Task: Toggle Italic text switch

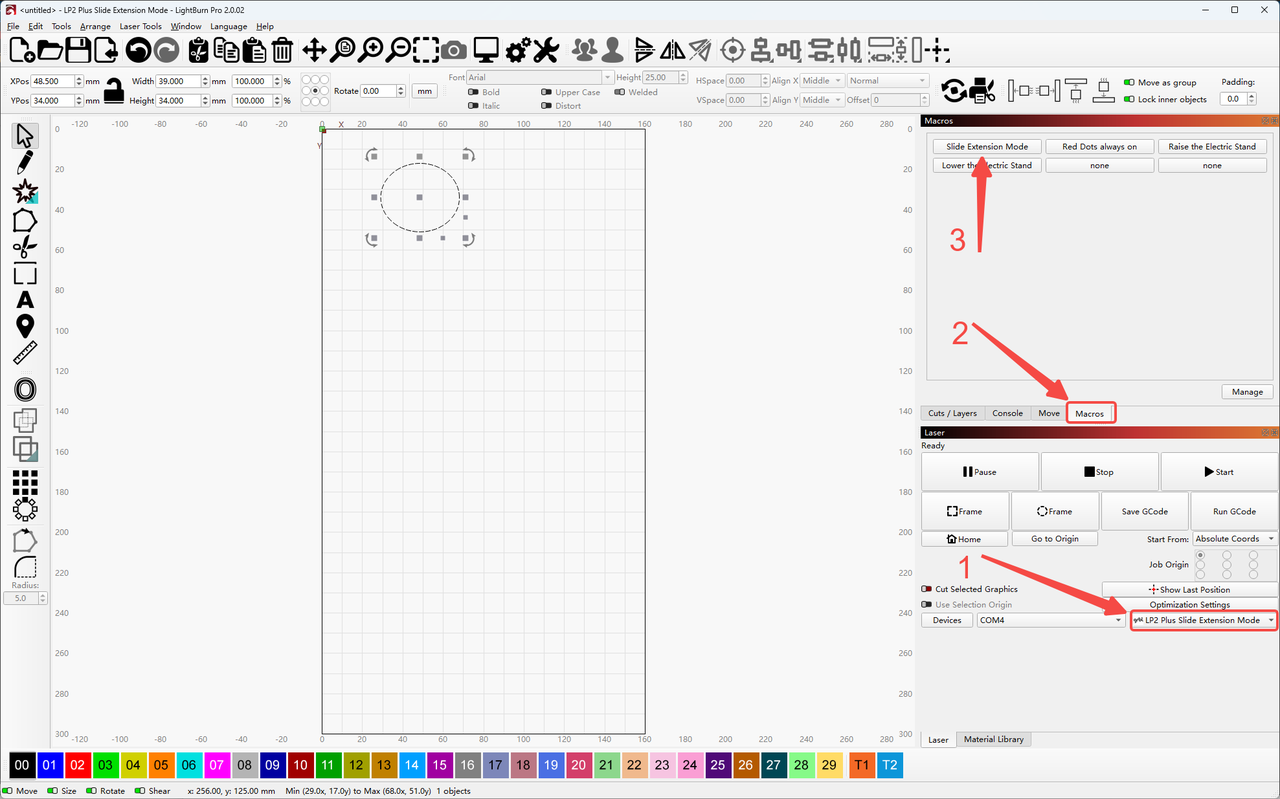Action: click(x=473, y=106)
